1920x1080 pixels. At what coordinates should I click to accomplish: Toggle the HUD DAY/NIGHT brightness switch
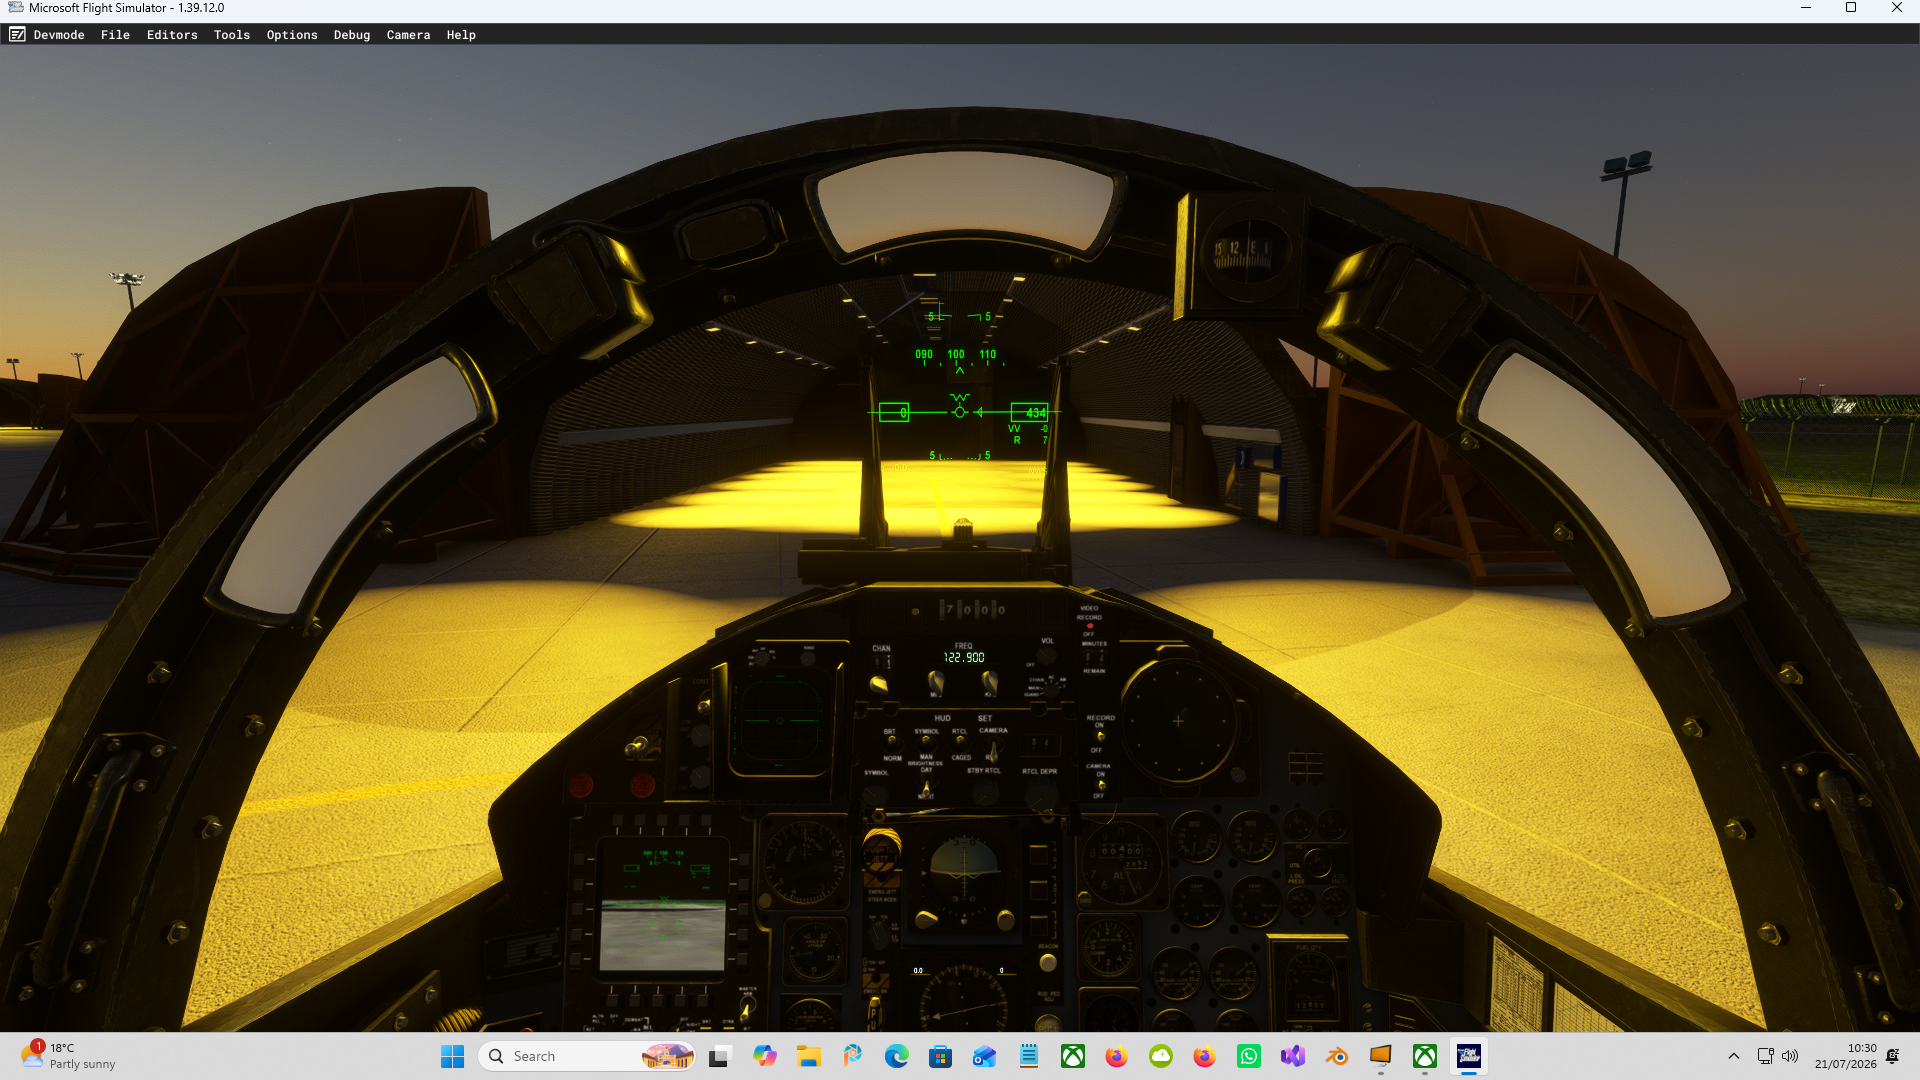[926, 788]
